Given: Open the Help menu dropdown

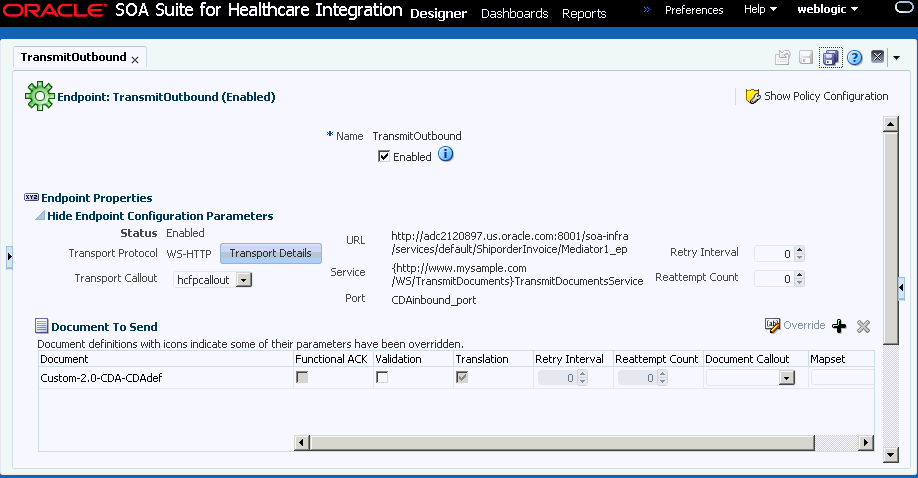Looking at the screenshot, I should tap(760, 9).
